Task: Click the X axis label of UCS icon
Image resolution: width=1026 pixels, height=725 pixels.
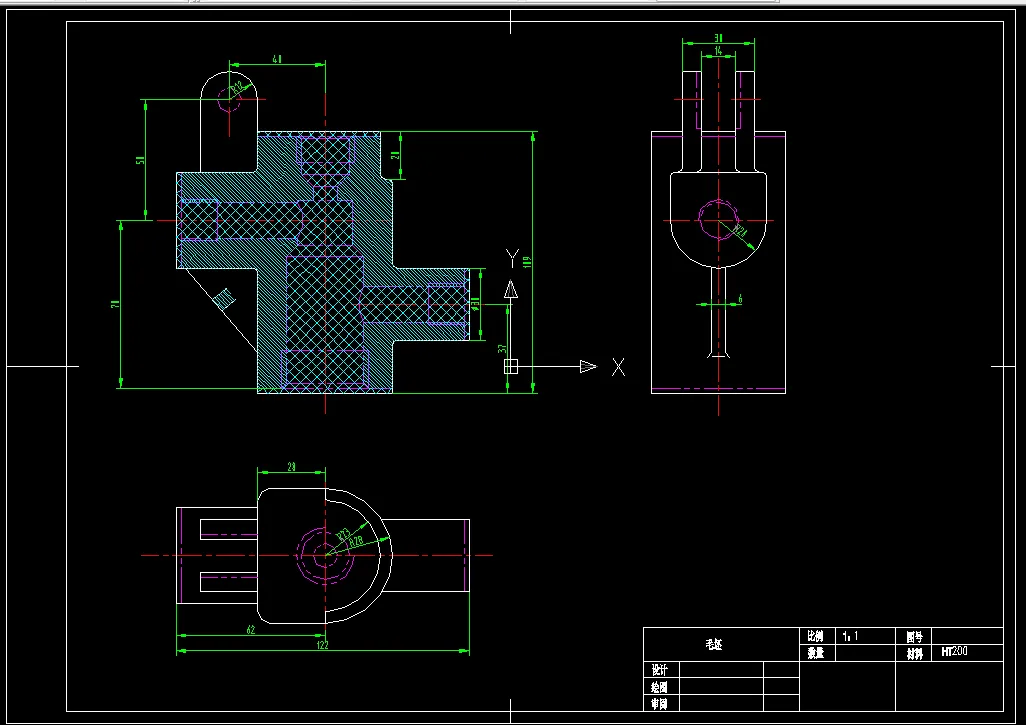Action: click(x=618, y=367)
